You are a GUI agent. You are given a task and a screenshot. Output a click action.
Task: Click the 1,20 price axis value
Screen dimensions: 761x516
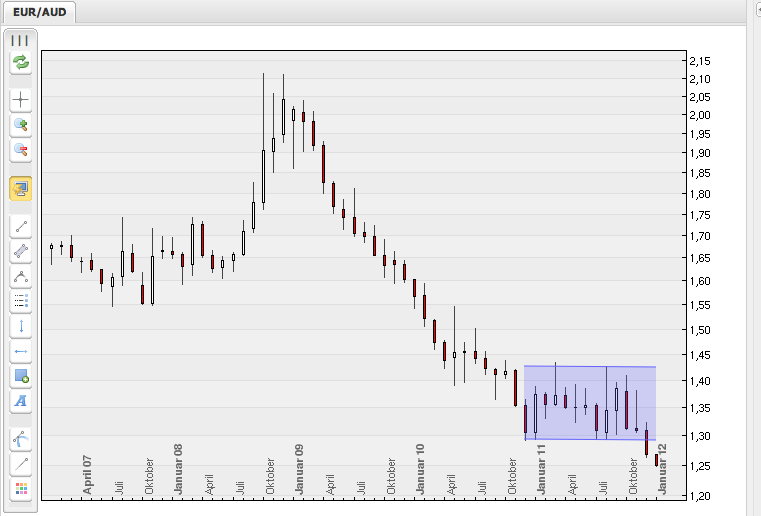[x=700, y=496]
